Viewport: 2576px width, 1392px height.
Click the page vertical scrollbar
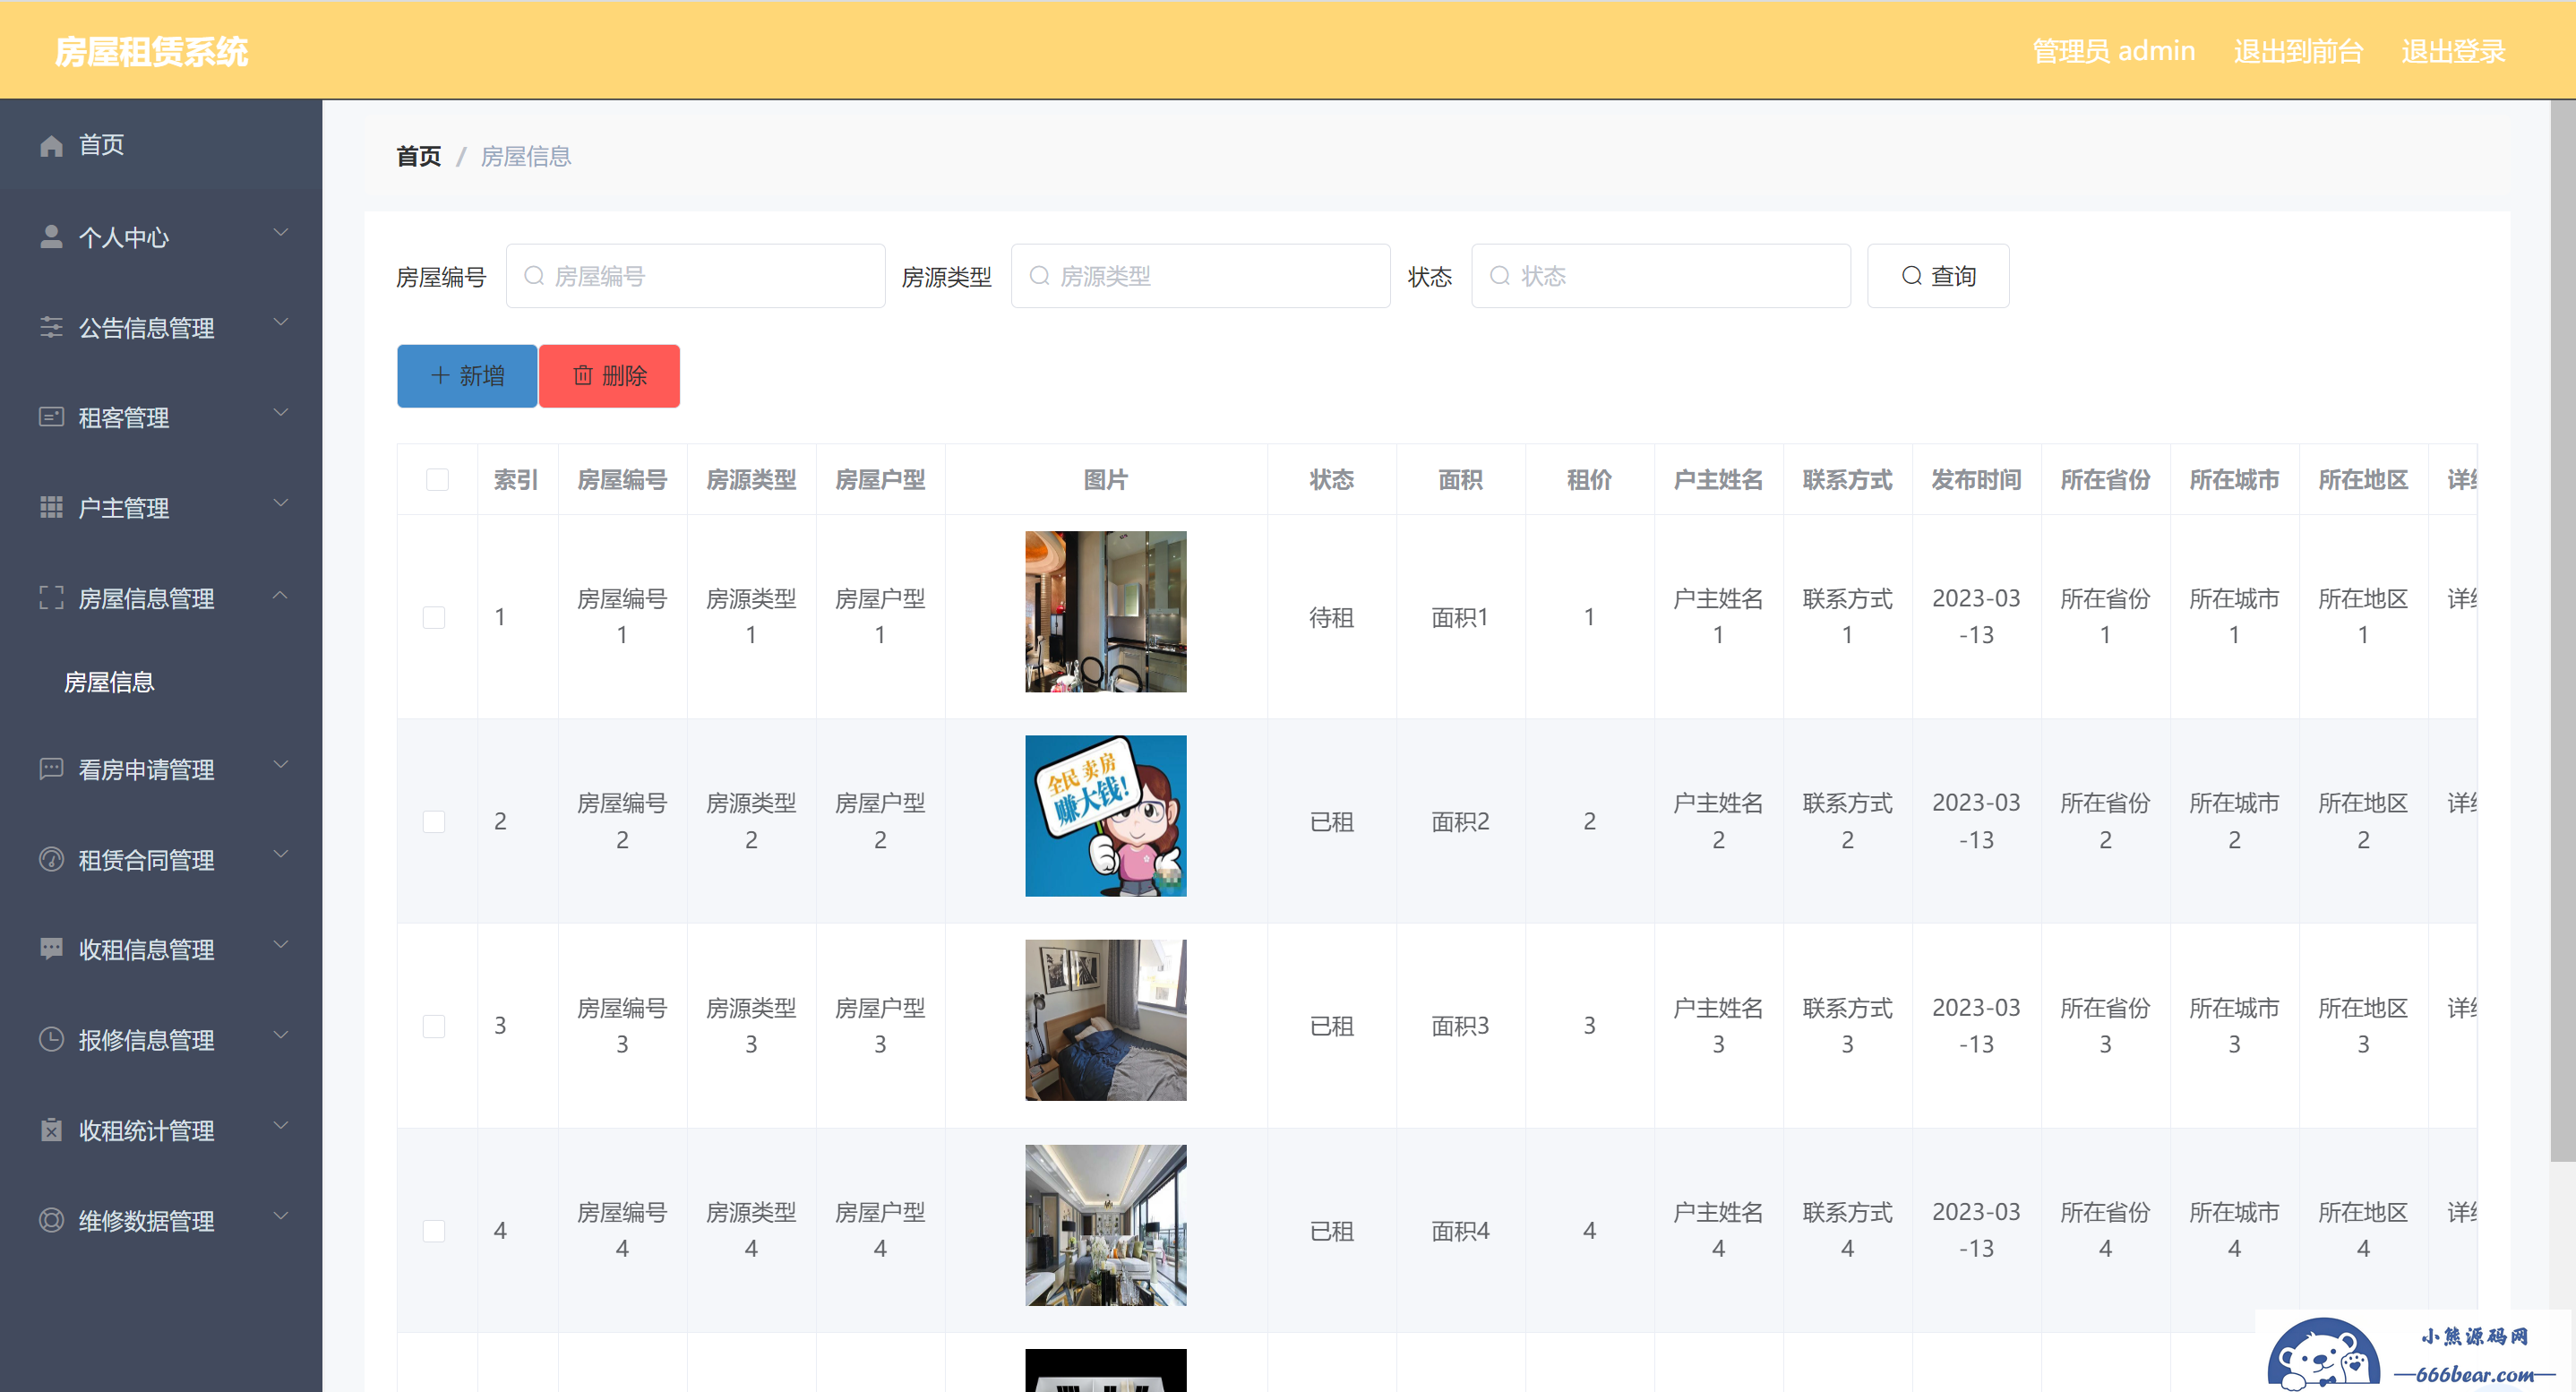coord(2562,630)
